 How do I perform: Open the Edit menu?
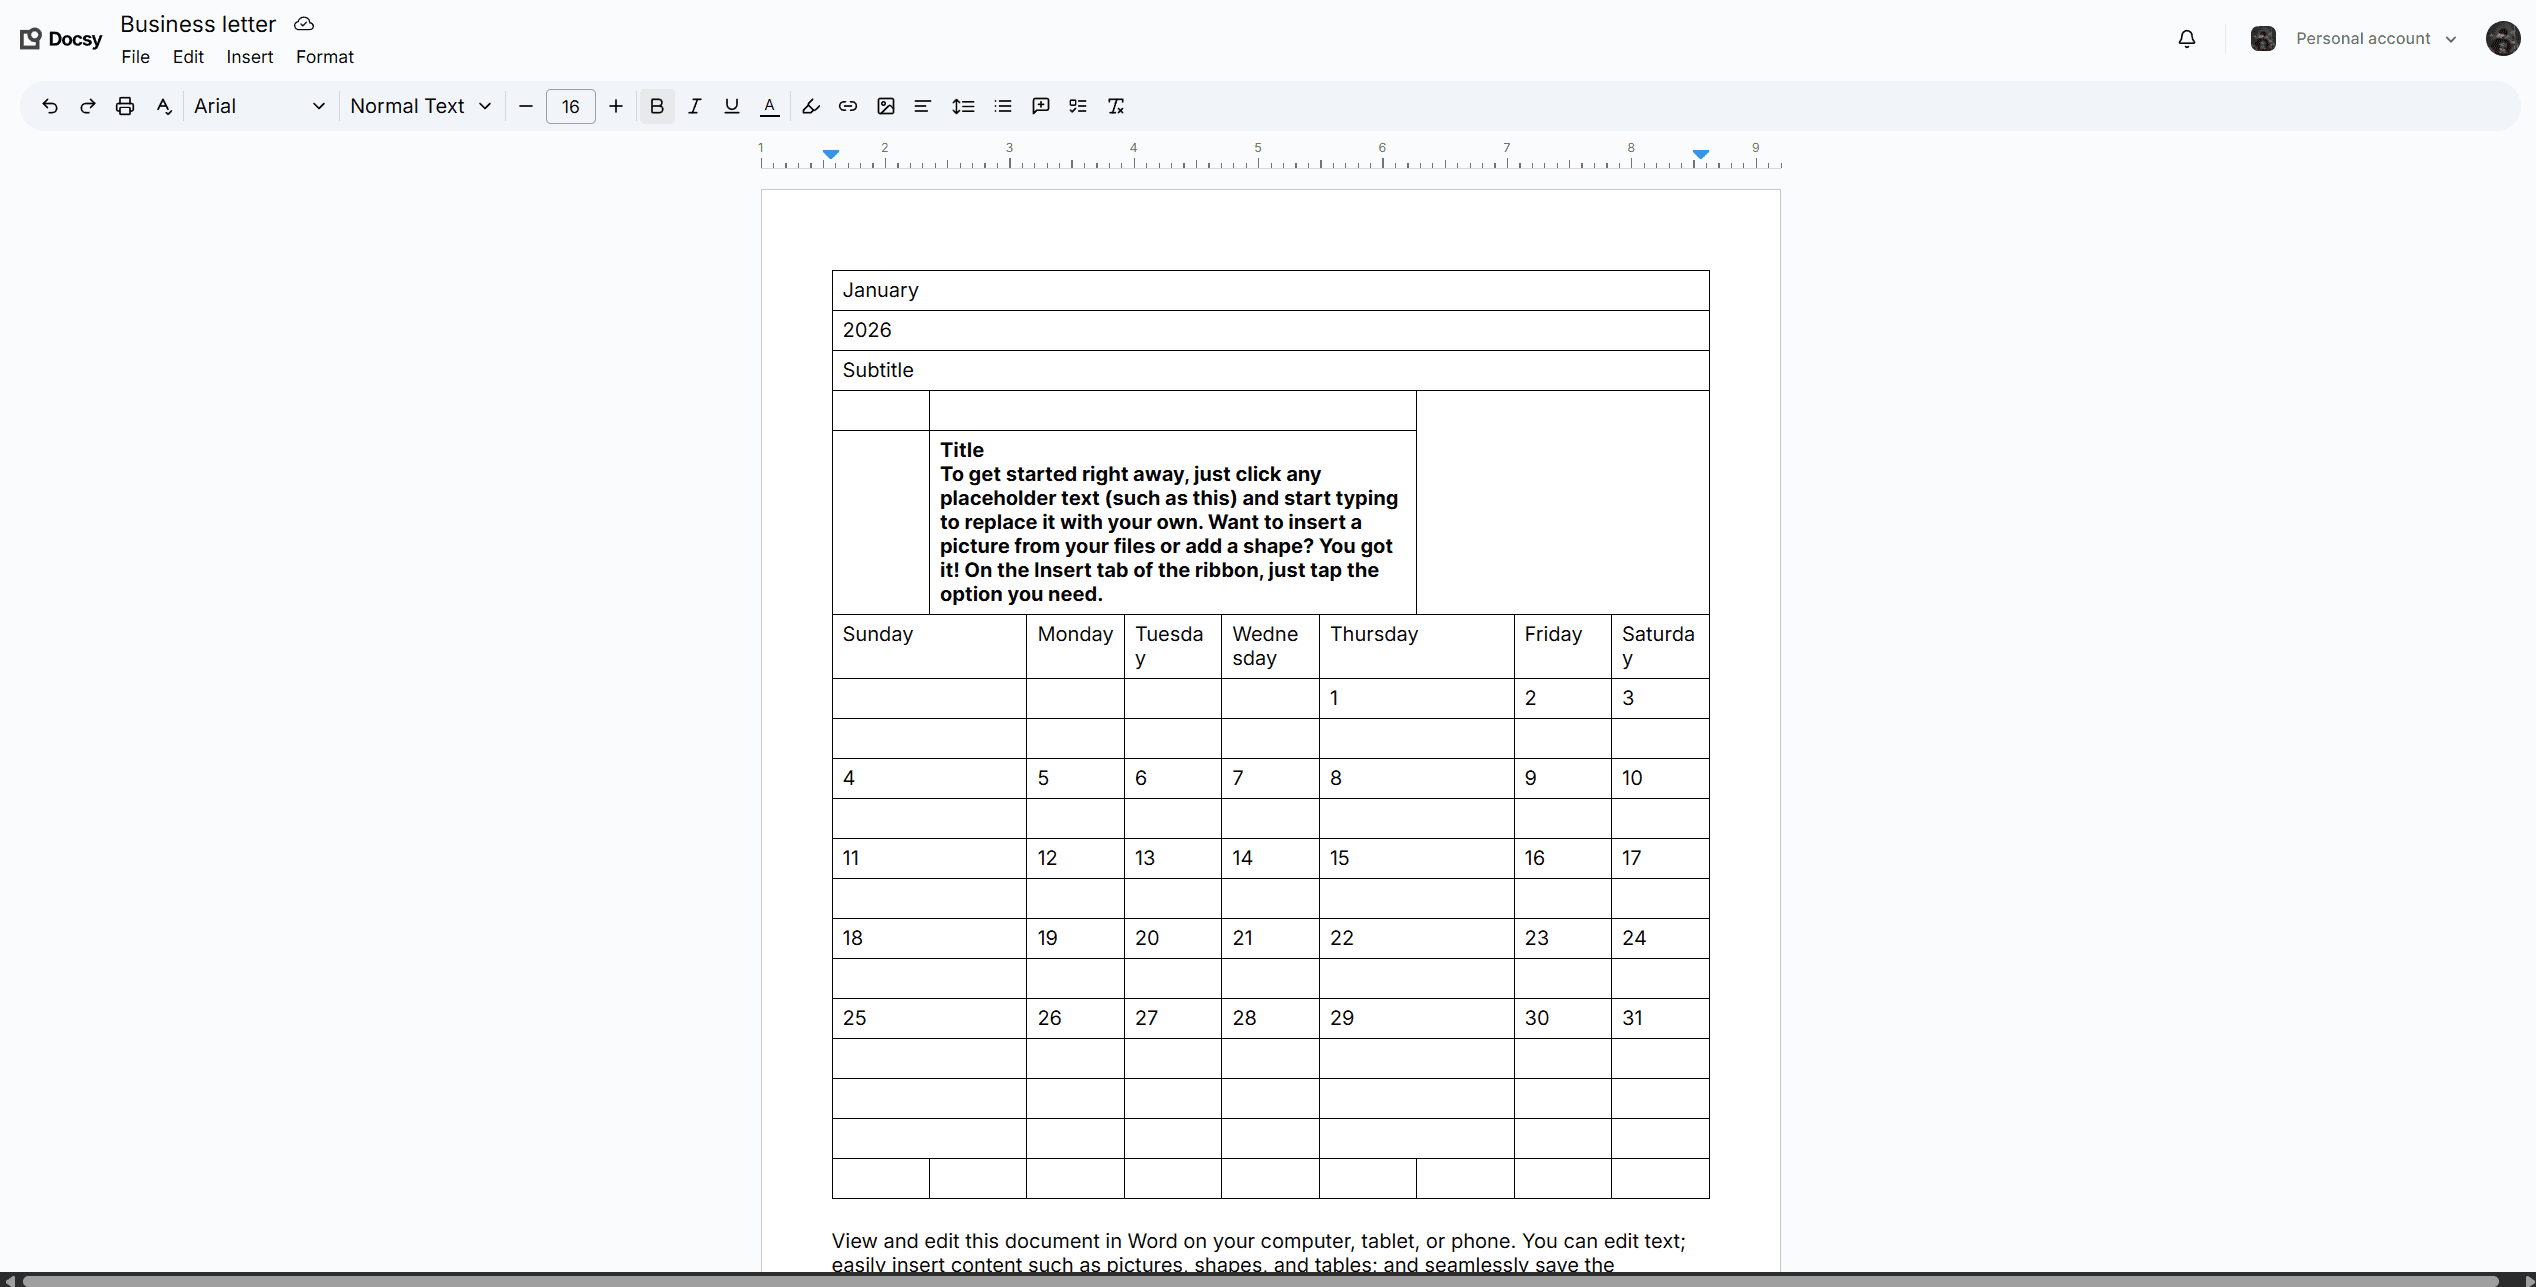click(188, 57)
